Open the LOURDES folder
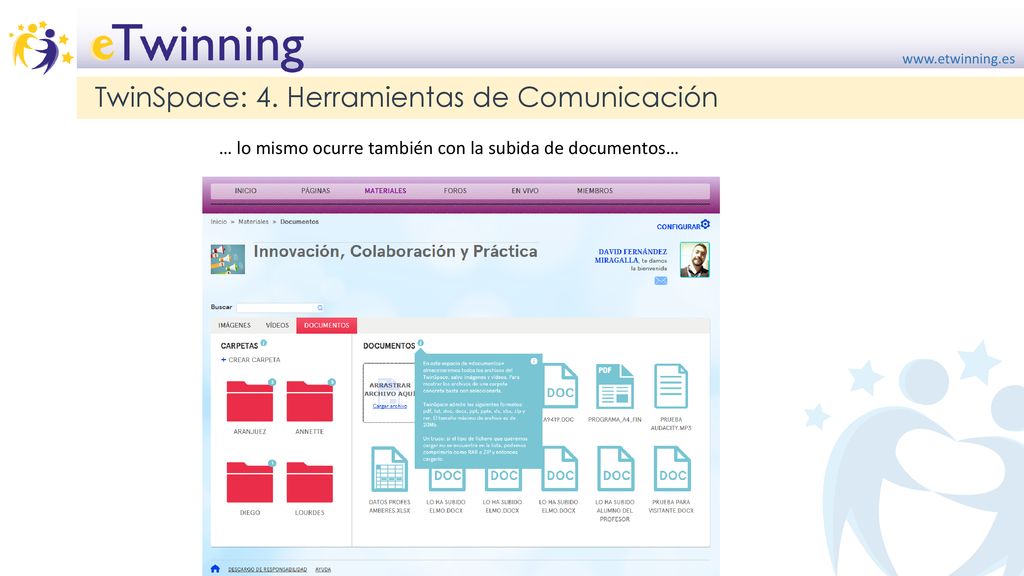1024x576 pixels. [310, 482]
